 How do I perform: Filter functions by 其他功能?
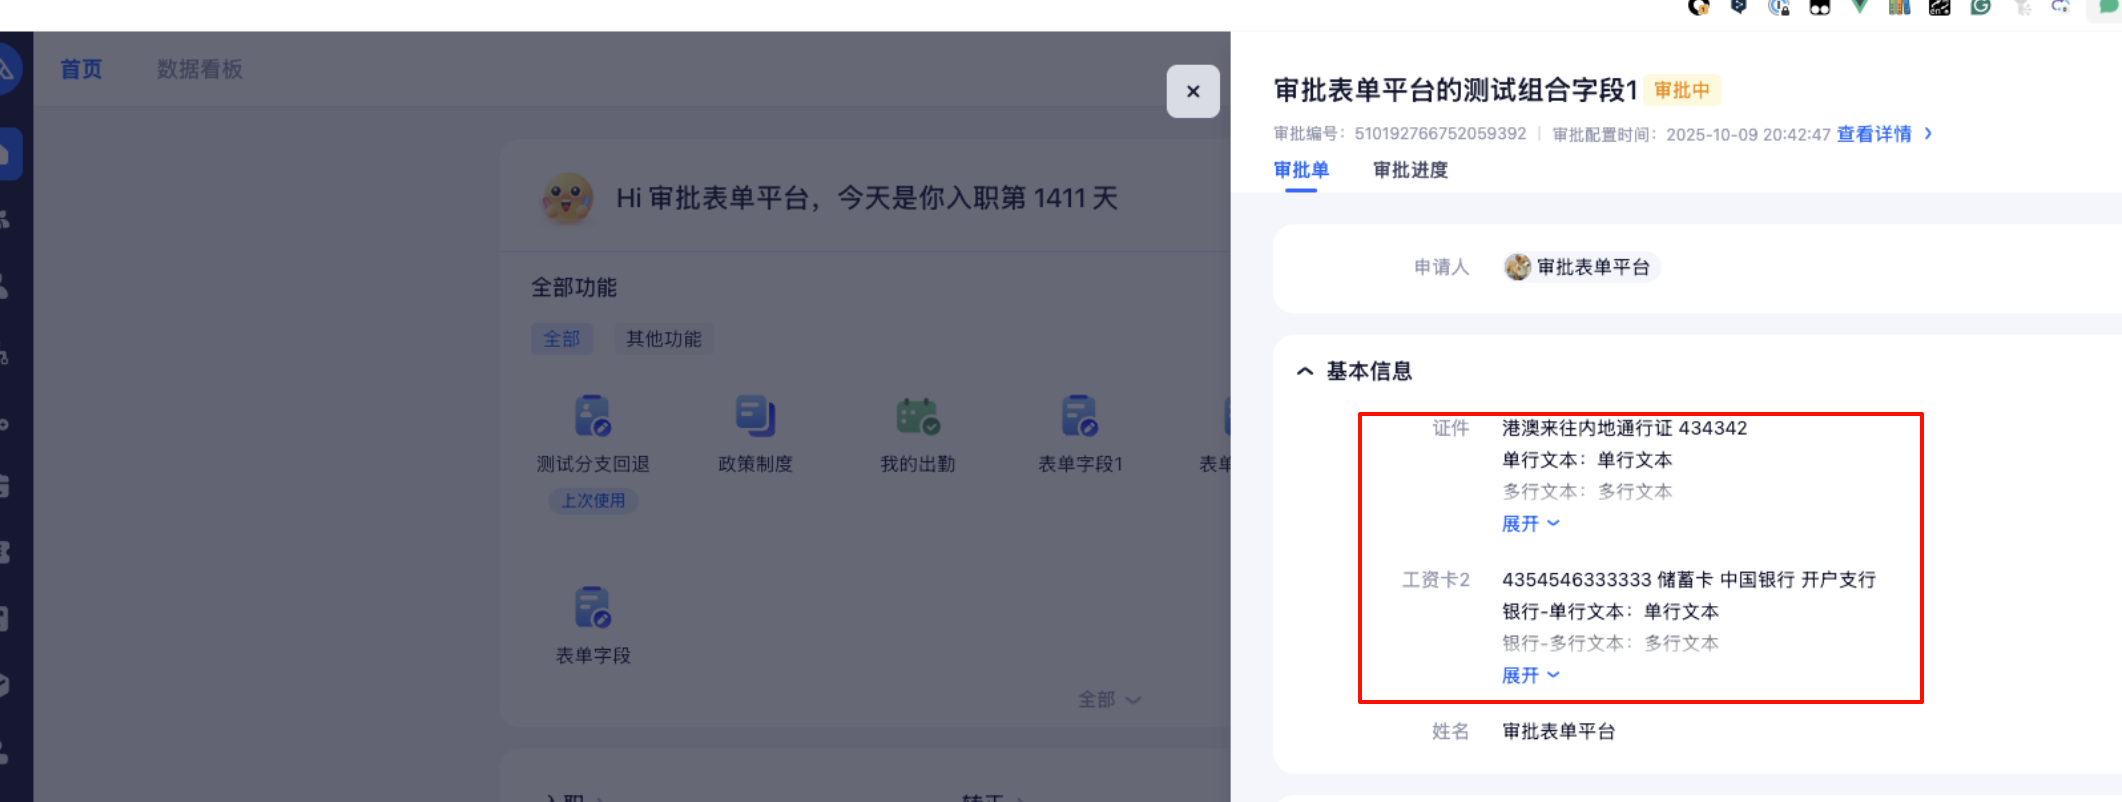663,339
